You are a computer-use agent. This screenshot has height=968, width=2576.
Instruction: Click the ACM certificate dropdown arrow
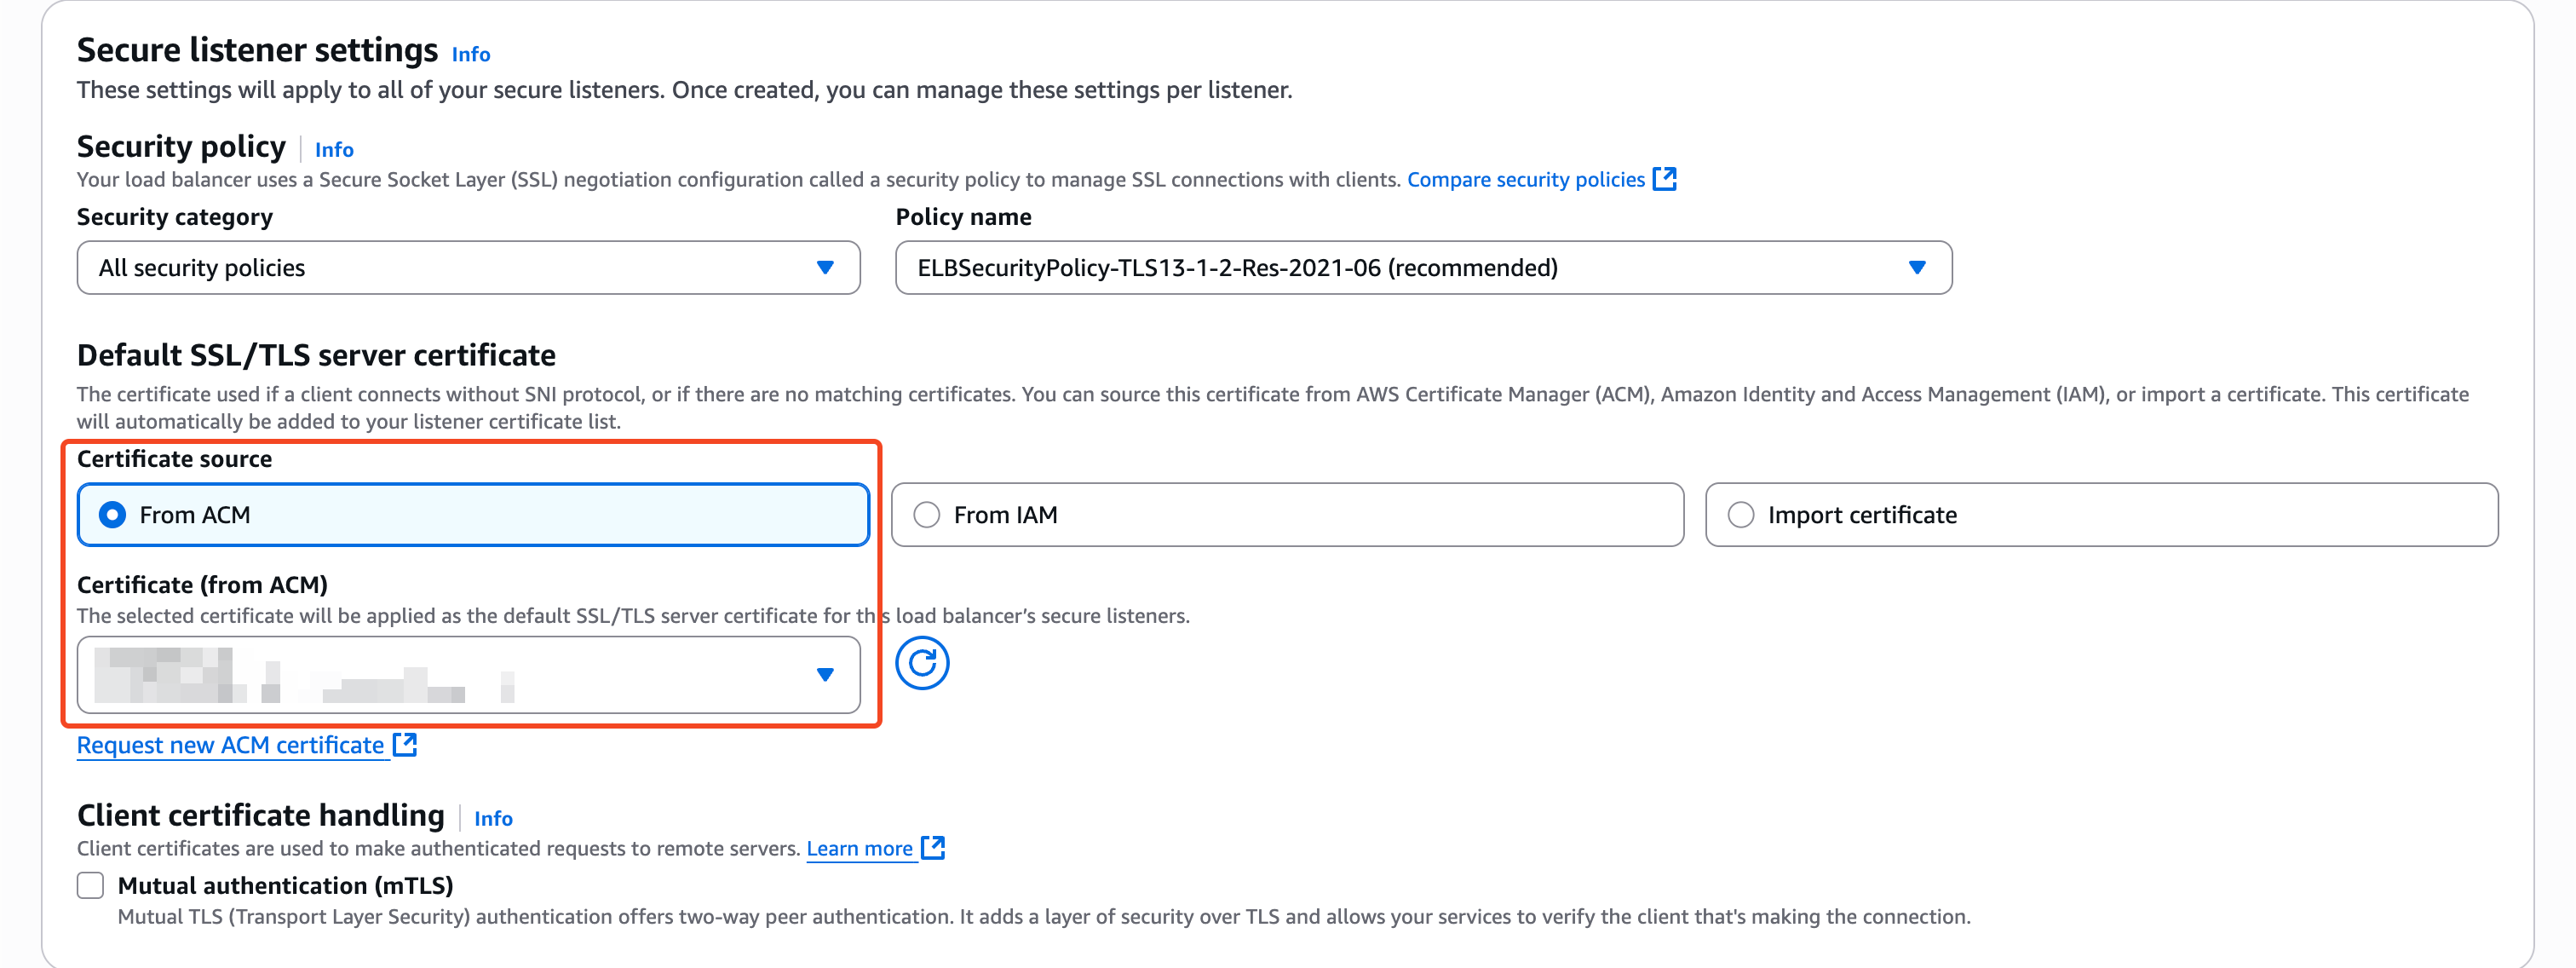point(825,674)
